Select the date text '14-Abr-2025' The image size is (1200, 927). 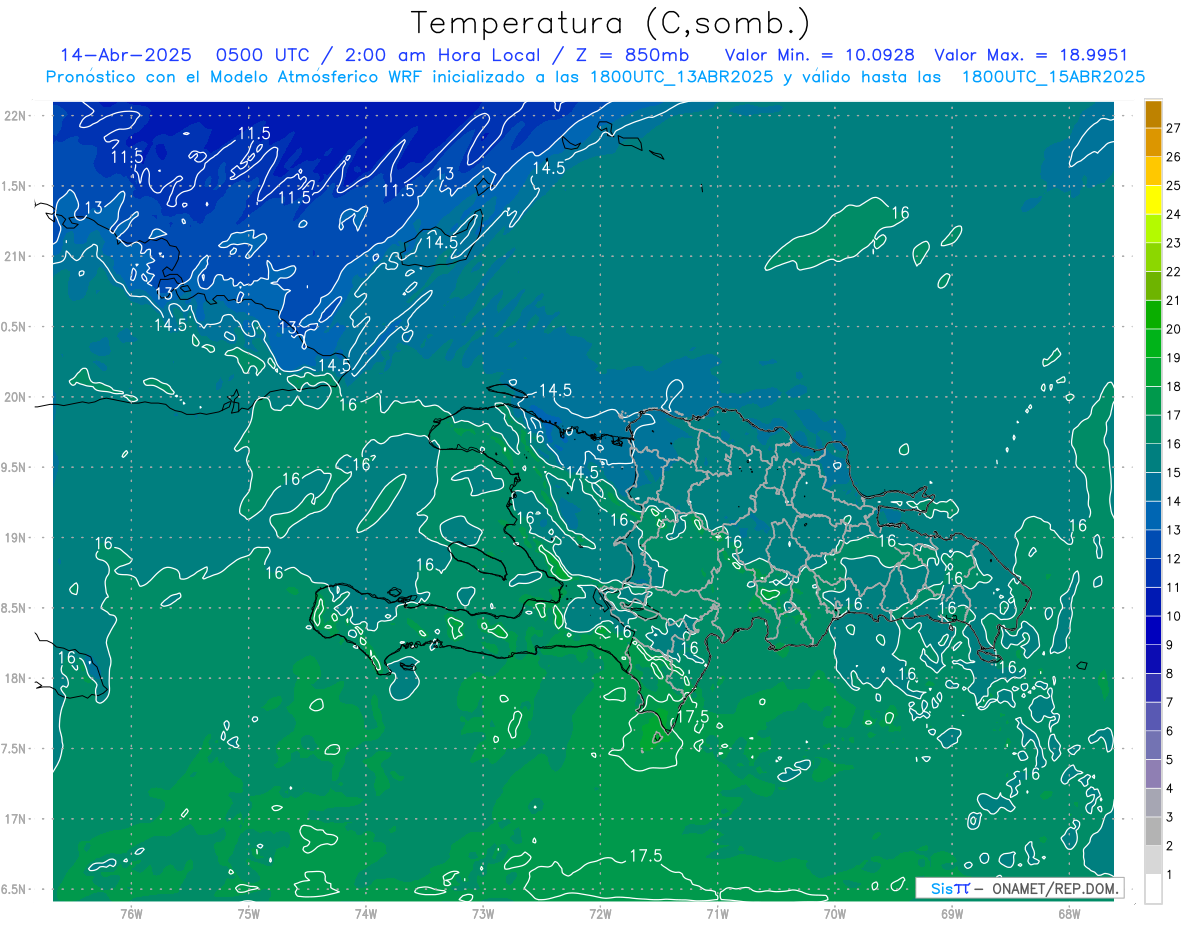click(x=124, y=55)
